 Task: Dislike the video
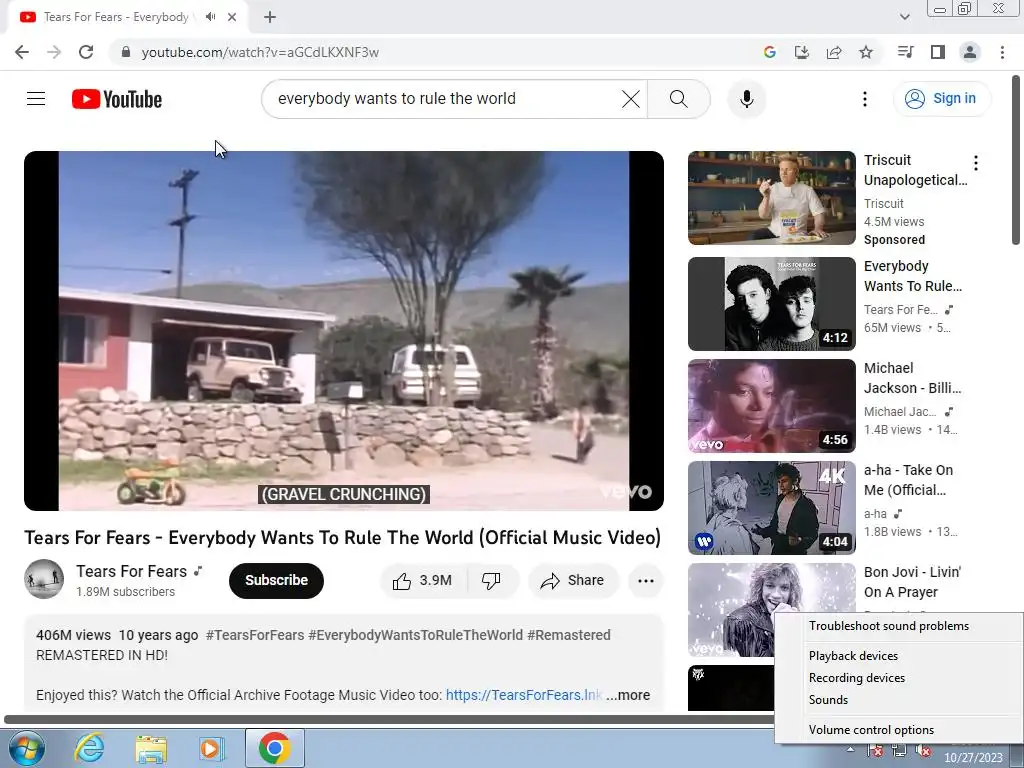491,581
